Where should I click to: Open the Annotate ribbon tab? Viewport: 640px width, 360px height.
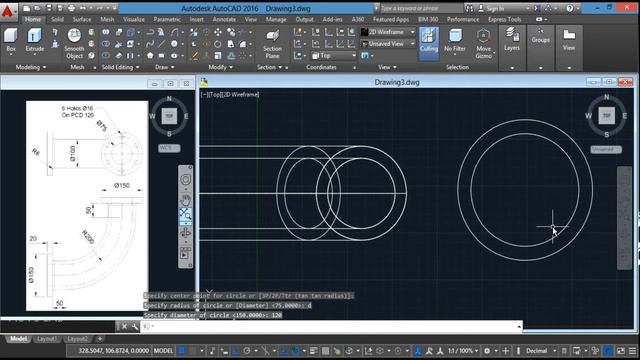(x=224, y=19)
